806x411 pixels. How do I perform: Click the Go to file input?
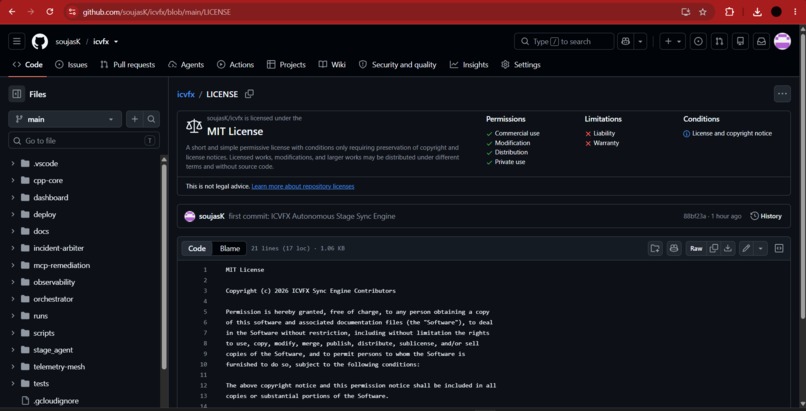point(84,140)
